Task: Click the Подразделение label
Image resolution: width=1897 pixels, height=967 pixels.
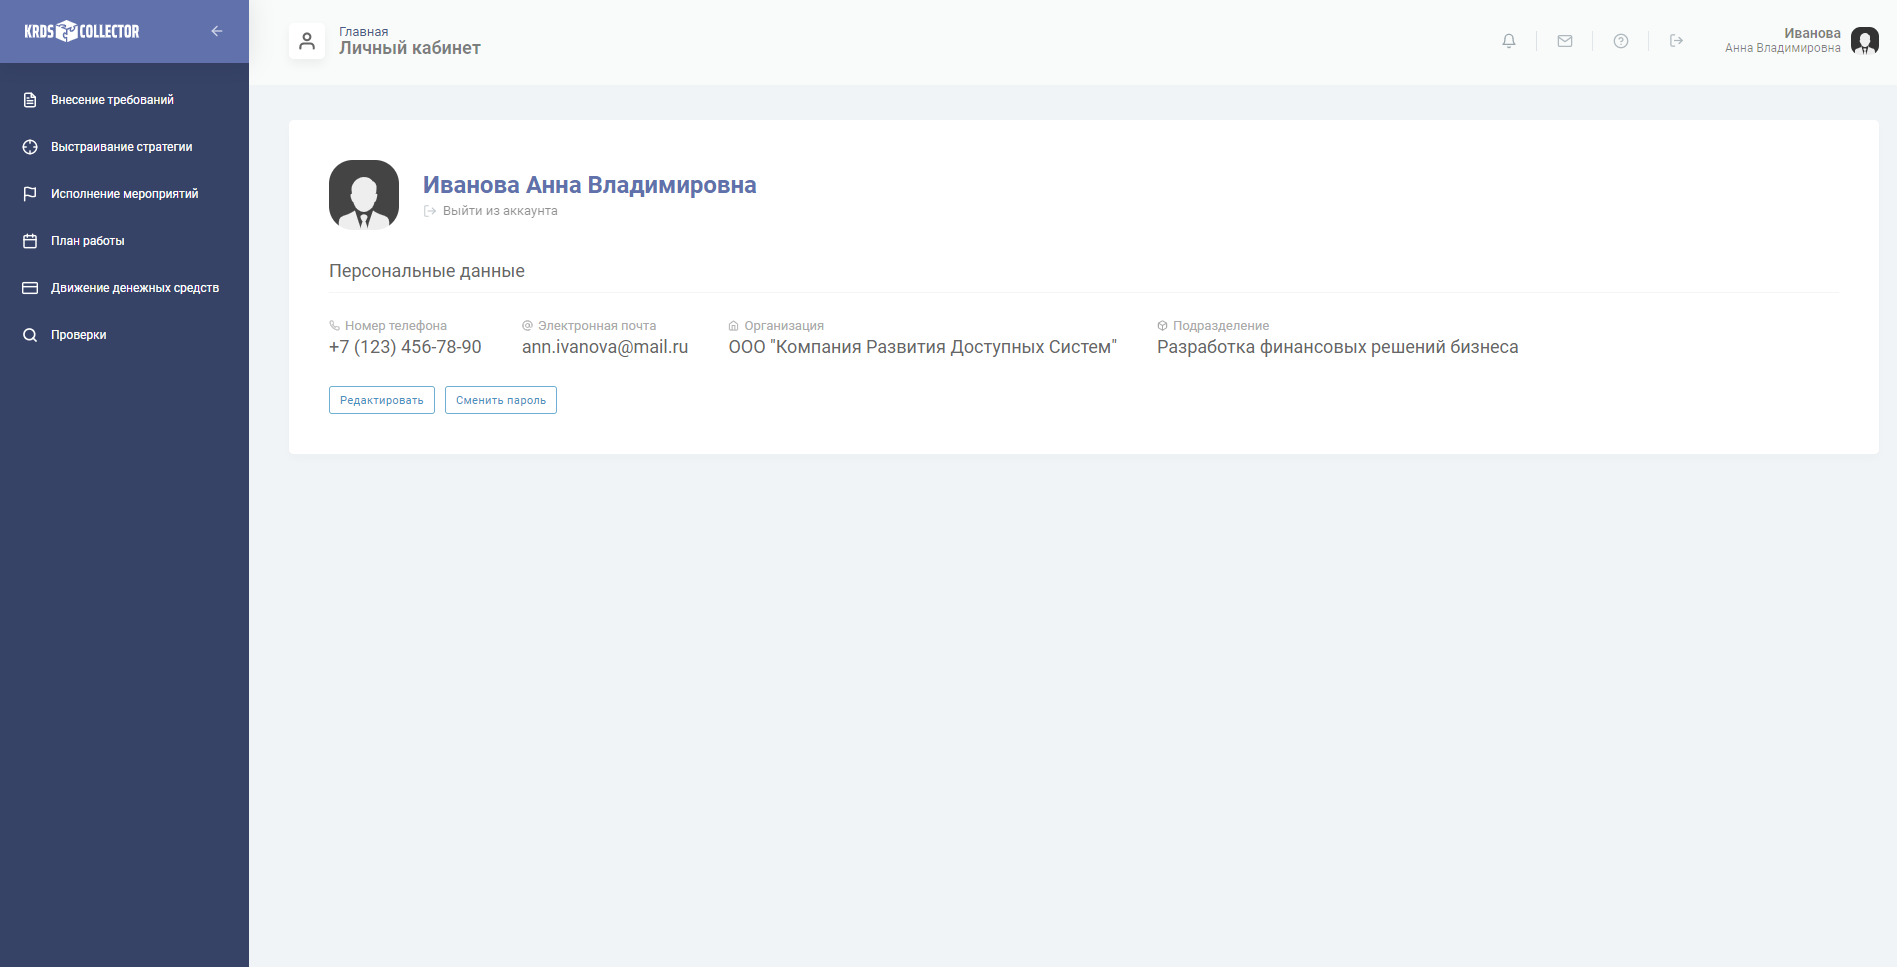Action: 1221,326
